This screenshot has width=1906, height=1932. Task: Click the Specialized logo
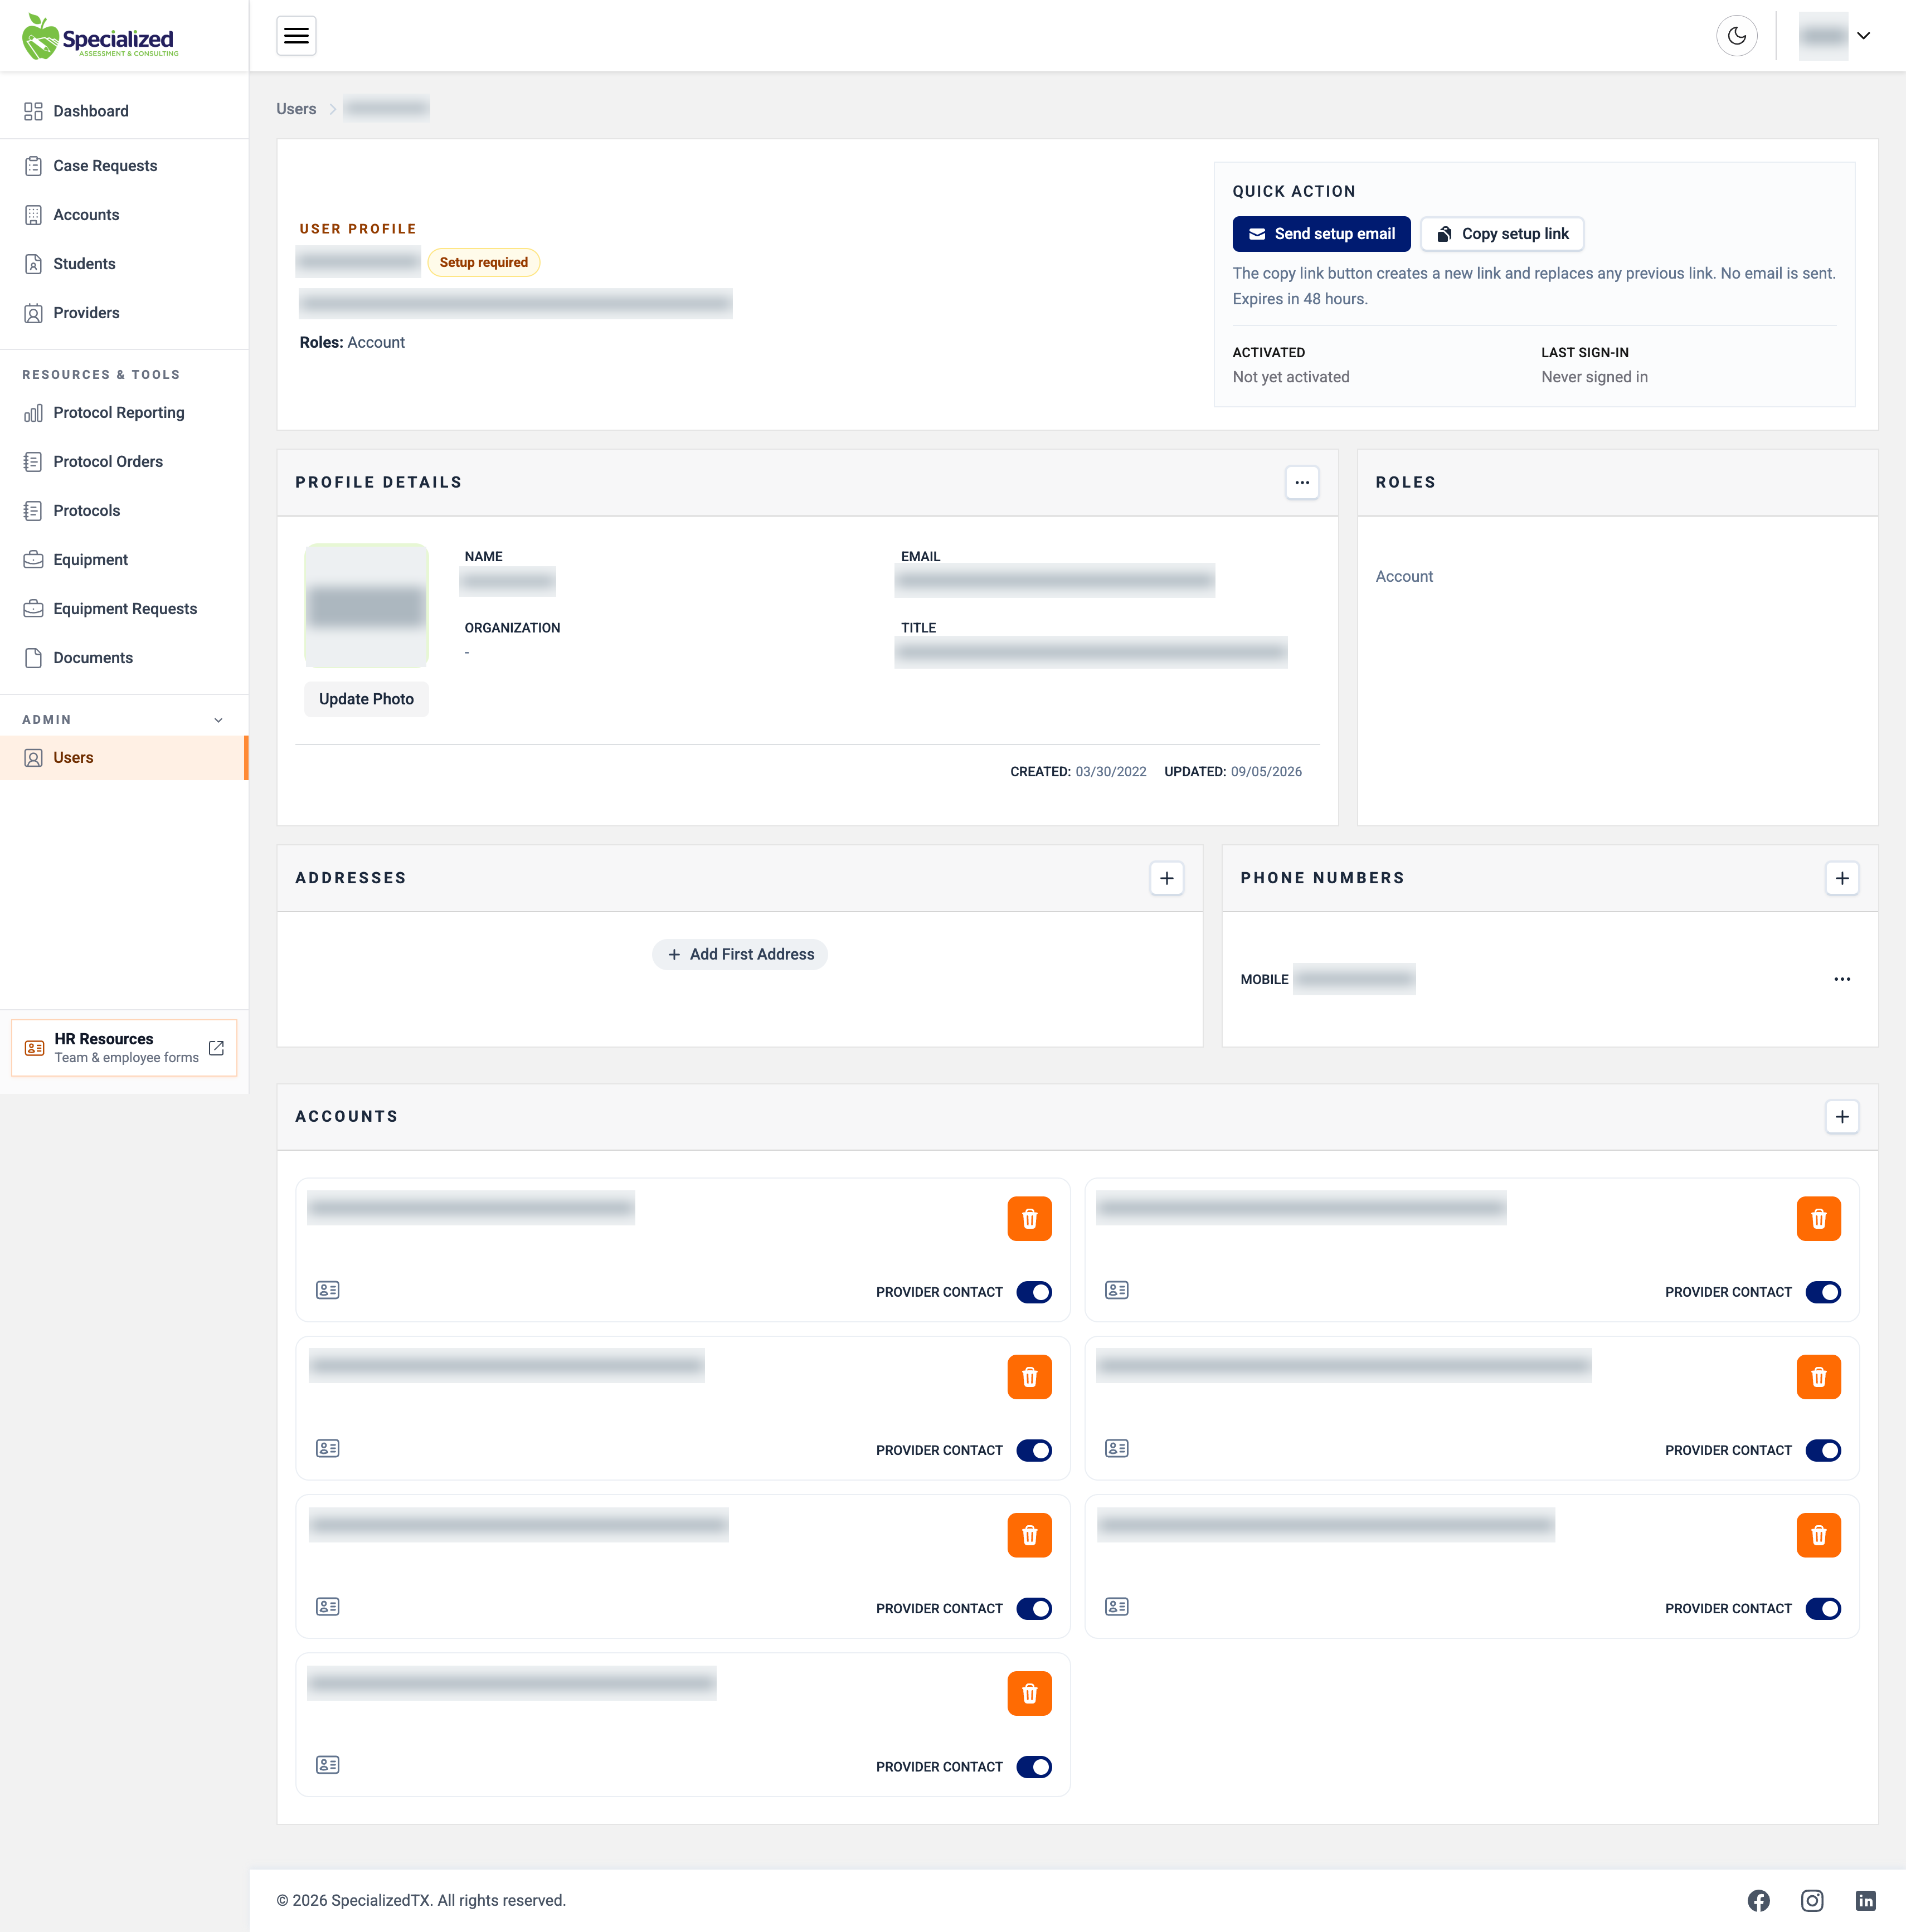click(x=100, y=37)
